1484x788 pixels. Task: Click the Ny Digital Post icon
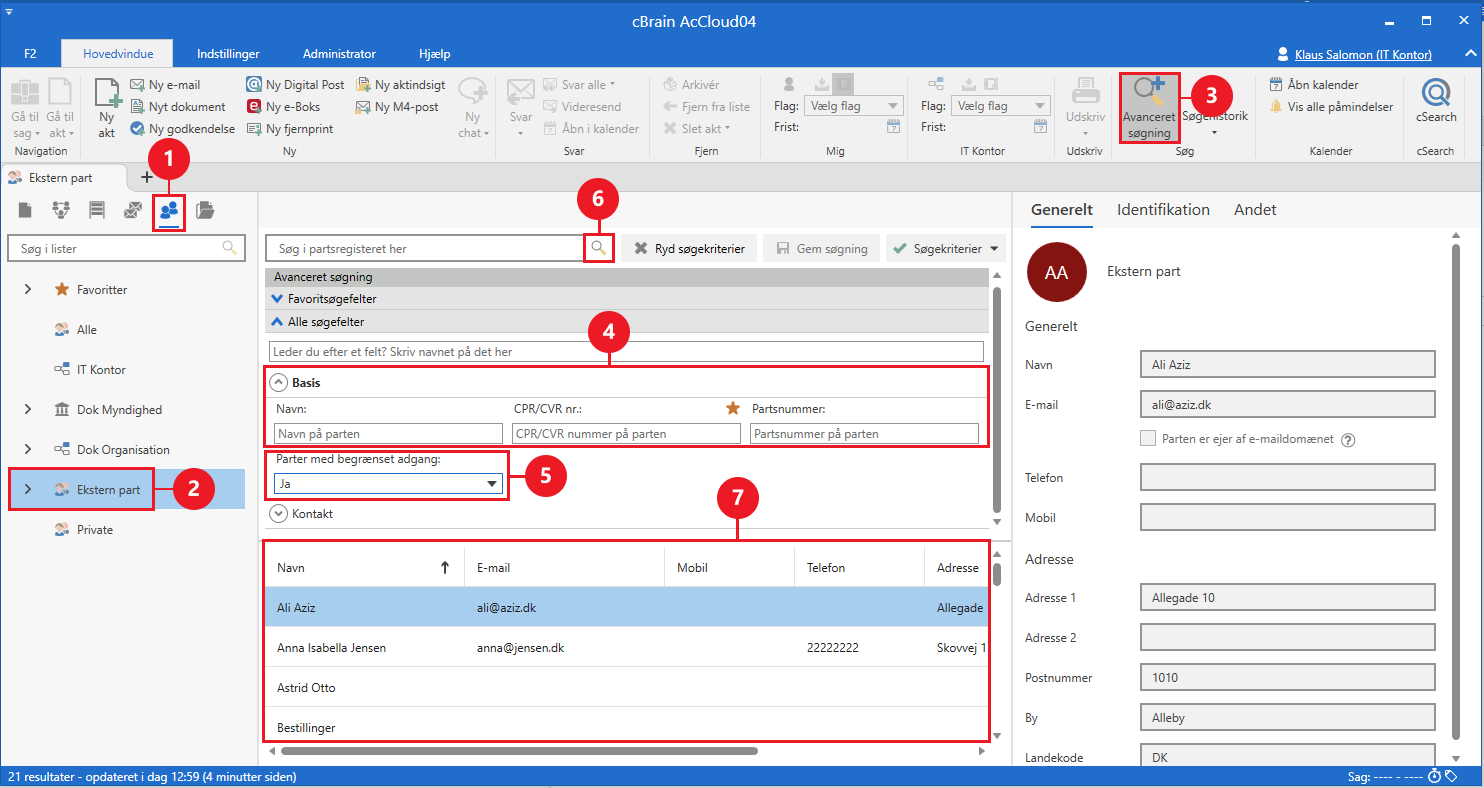pos(255,85)
